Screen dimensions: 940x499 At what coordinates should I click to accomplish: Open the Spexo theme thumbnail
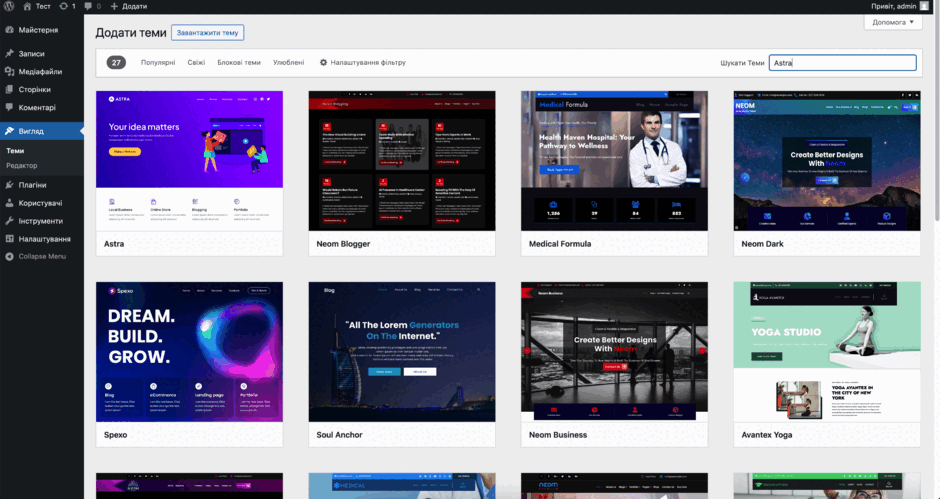[x=189, y=352]
